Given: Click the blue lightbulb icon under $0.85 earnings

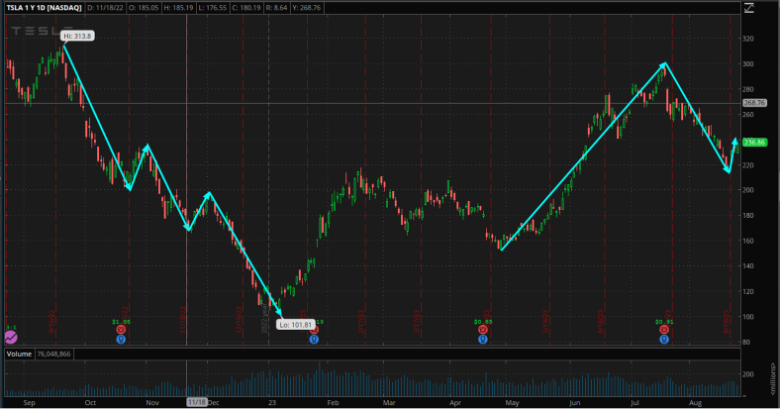Looking at the screenshot, I should 483,339.
